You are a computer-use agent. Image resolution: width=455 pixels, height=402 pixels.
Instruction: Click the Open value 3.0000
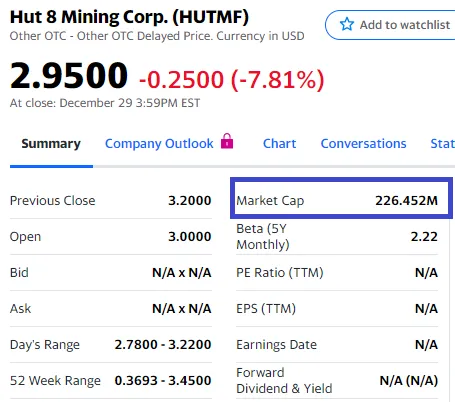click(190, 237)
